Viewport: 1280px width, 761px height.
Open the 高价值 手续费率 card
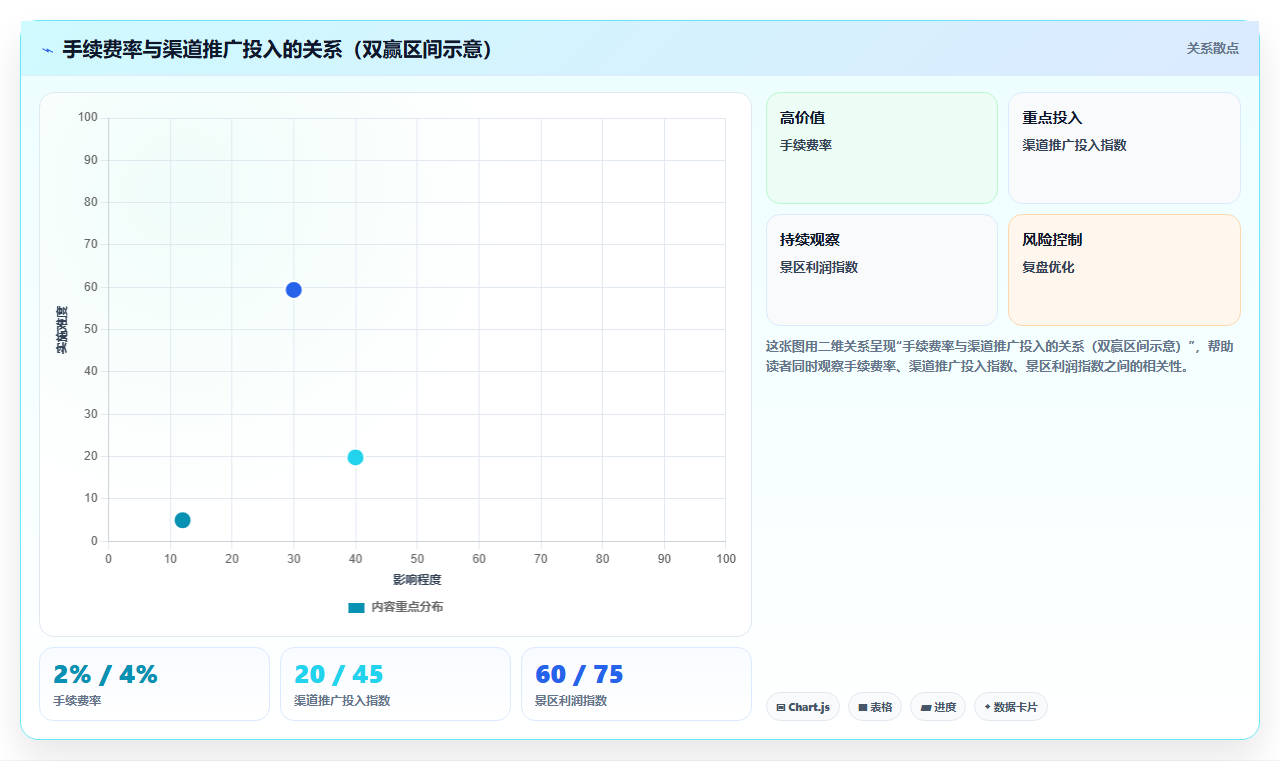(x=882, y=148)
